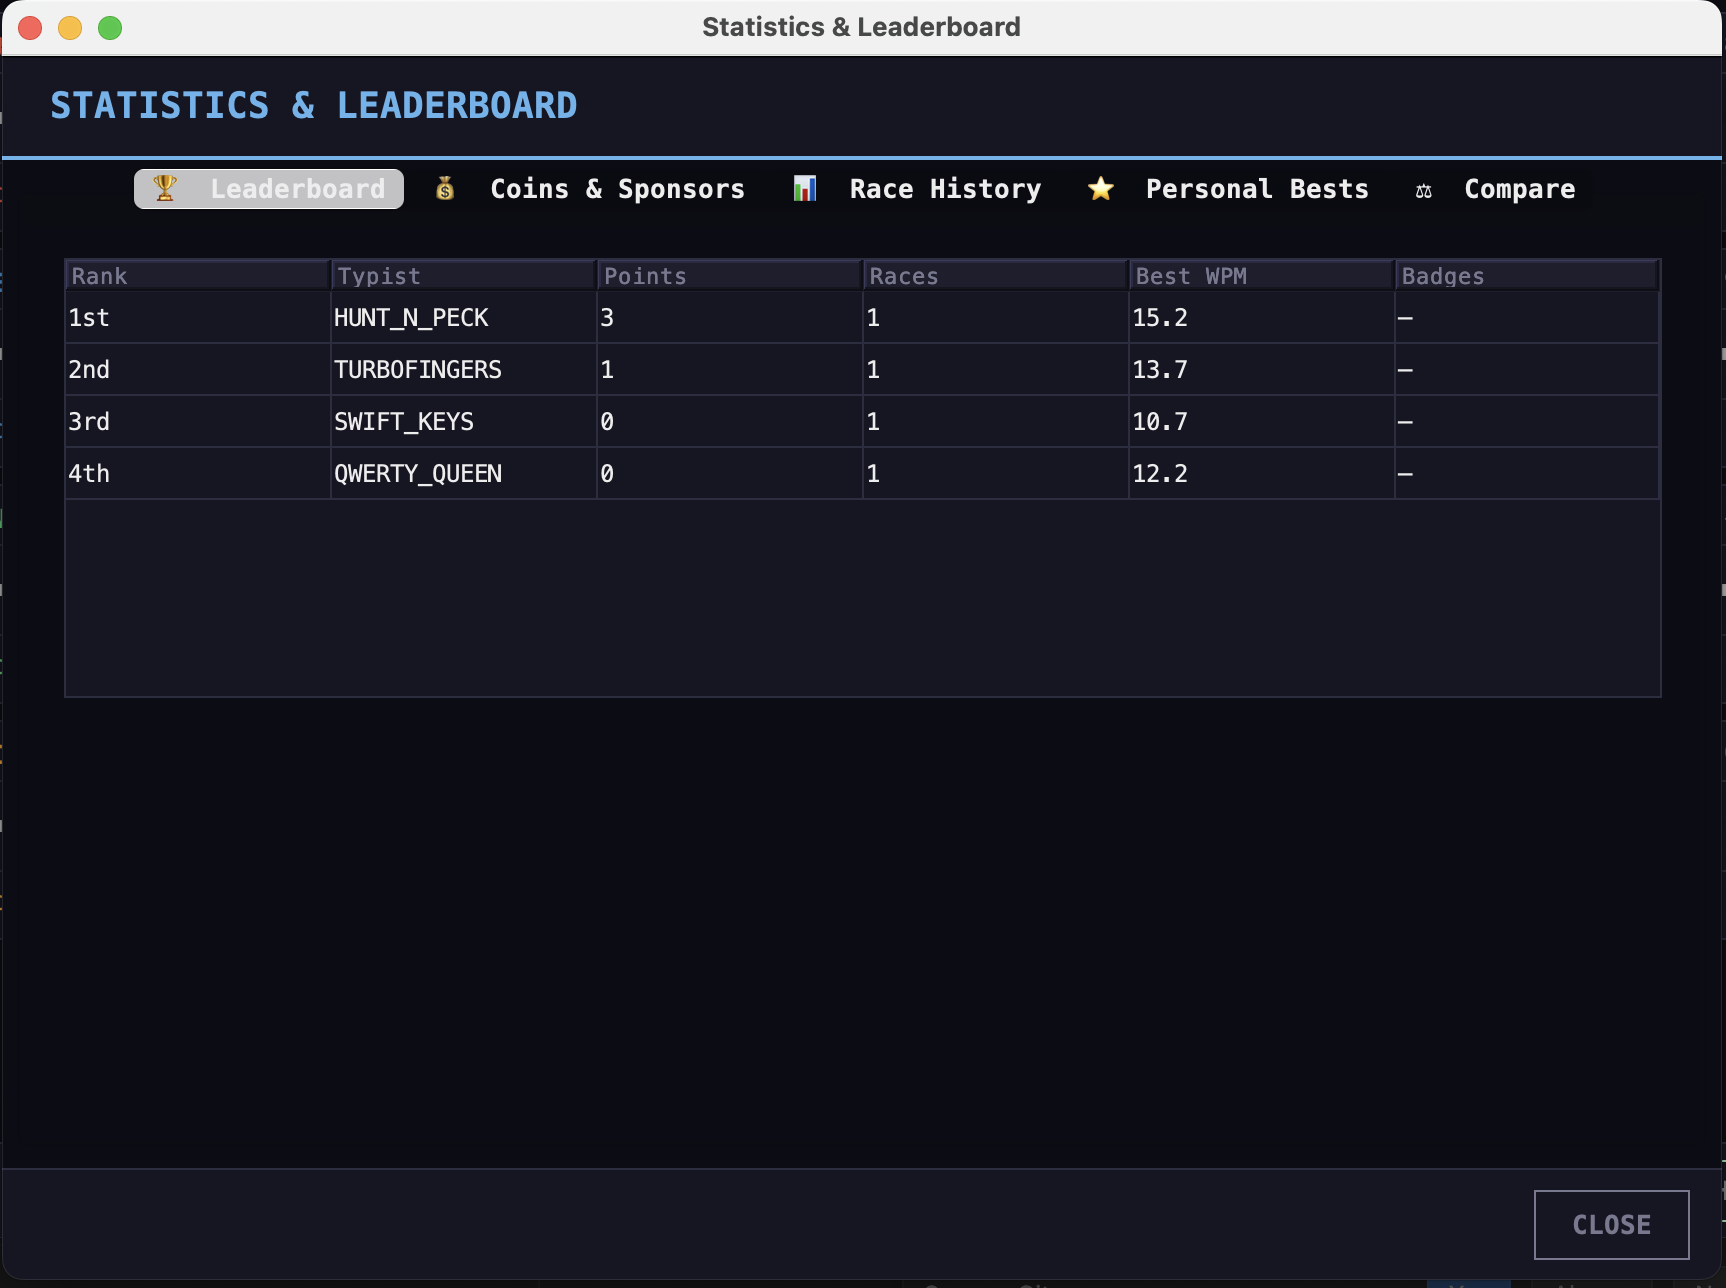This screenshot has height=1288, width=1726.
Task: Open the Personal Bests tab
Action: 1229,189
